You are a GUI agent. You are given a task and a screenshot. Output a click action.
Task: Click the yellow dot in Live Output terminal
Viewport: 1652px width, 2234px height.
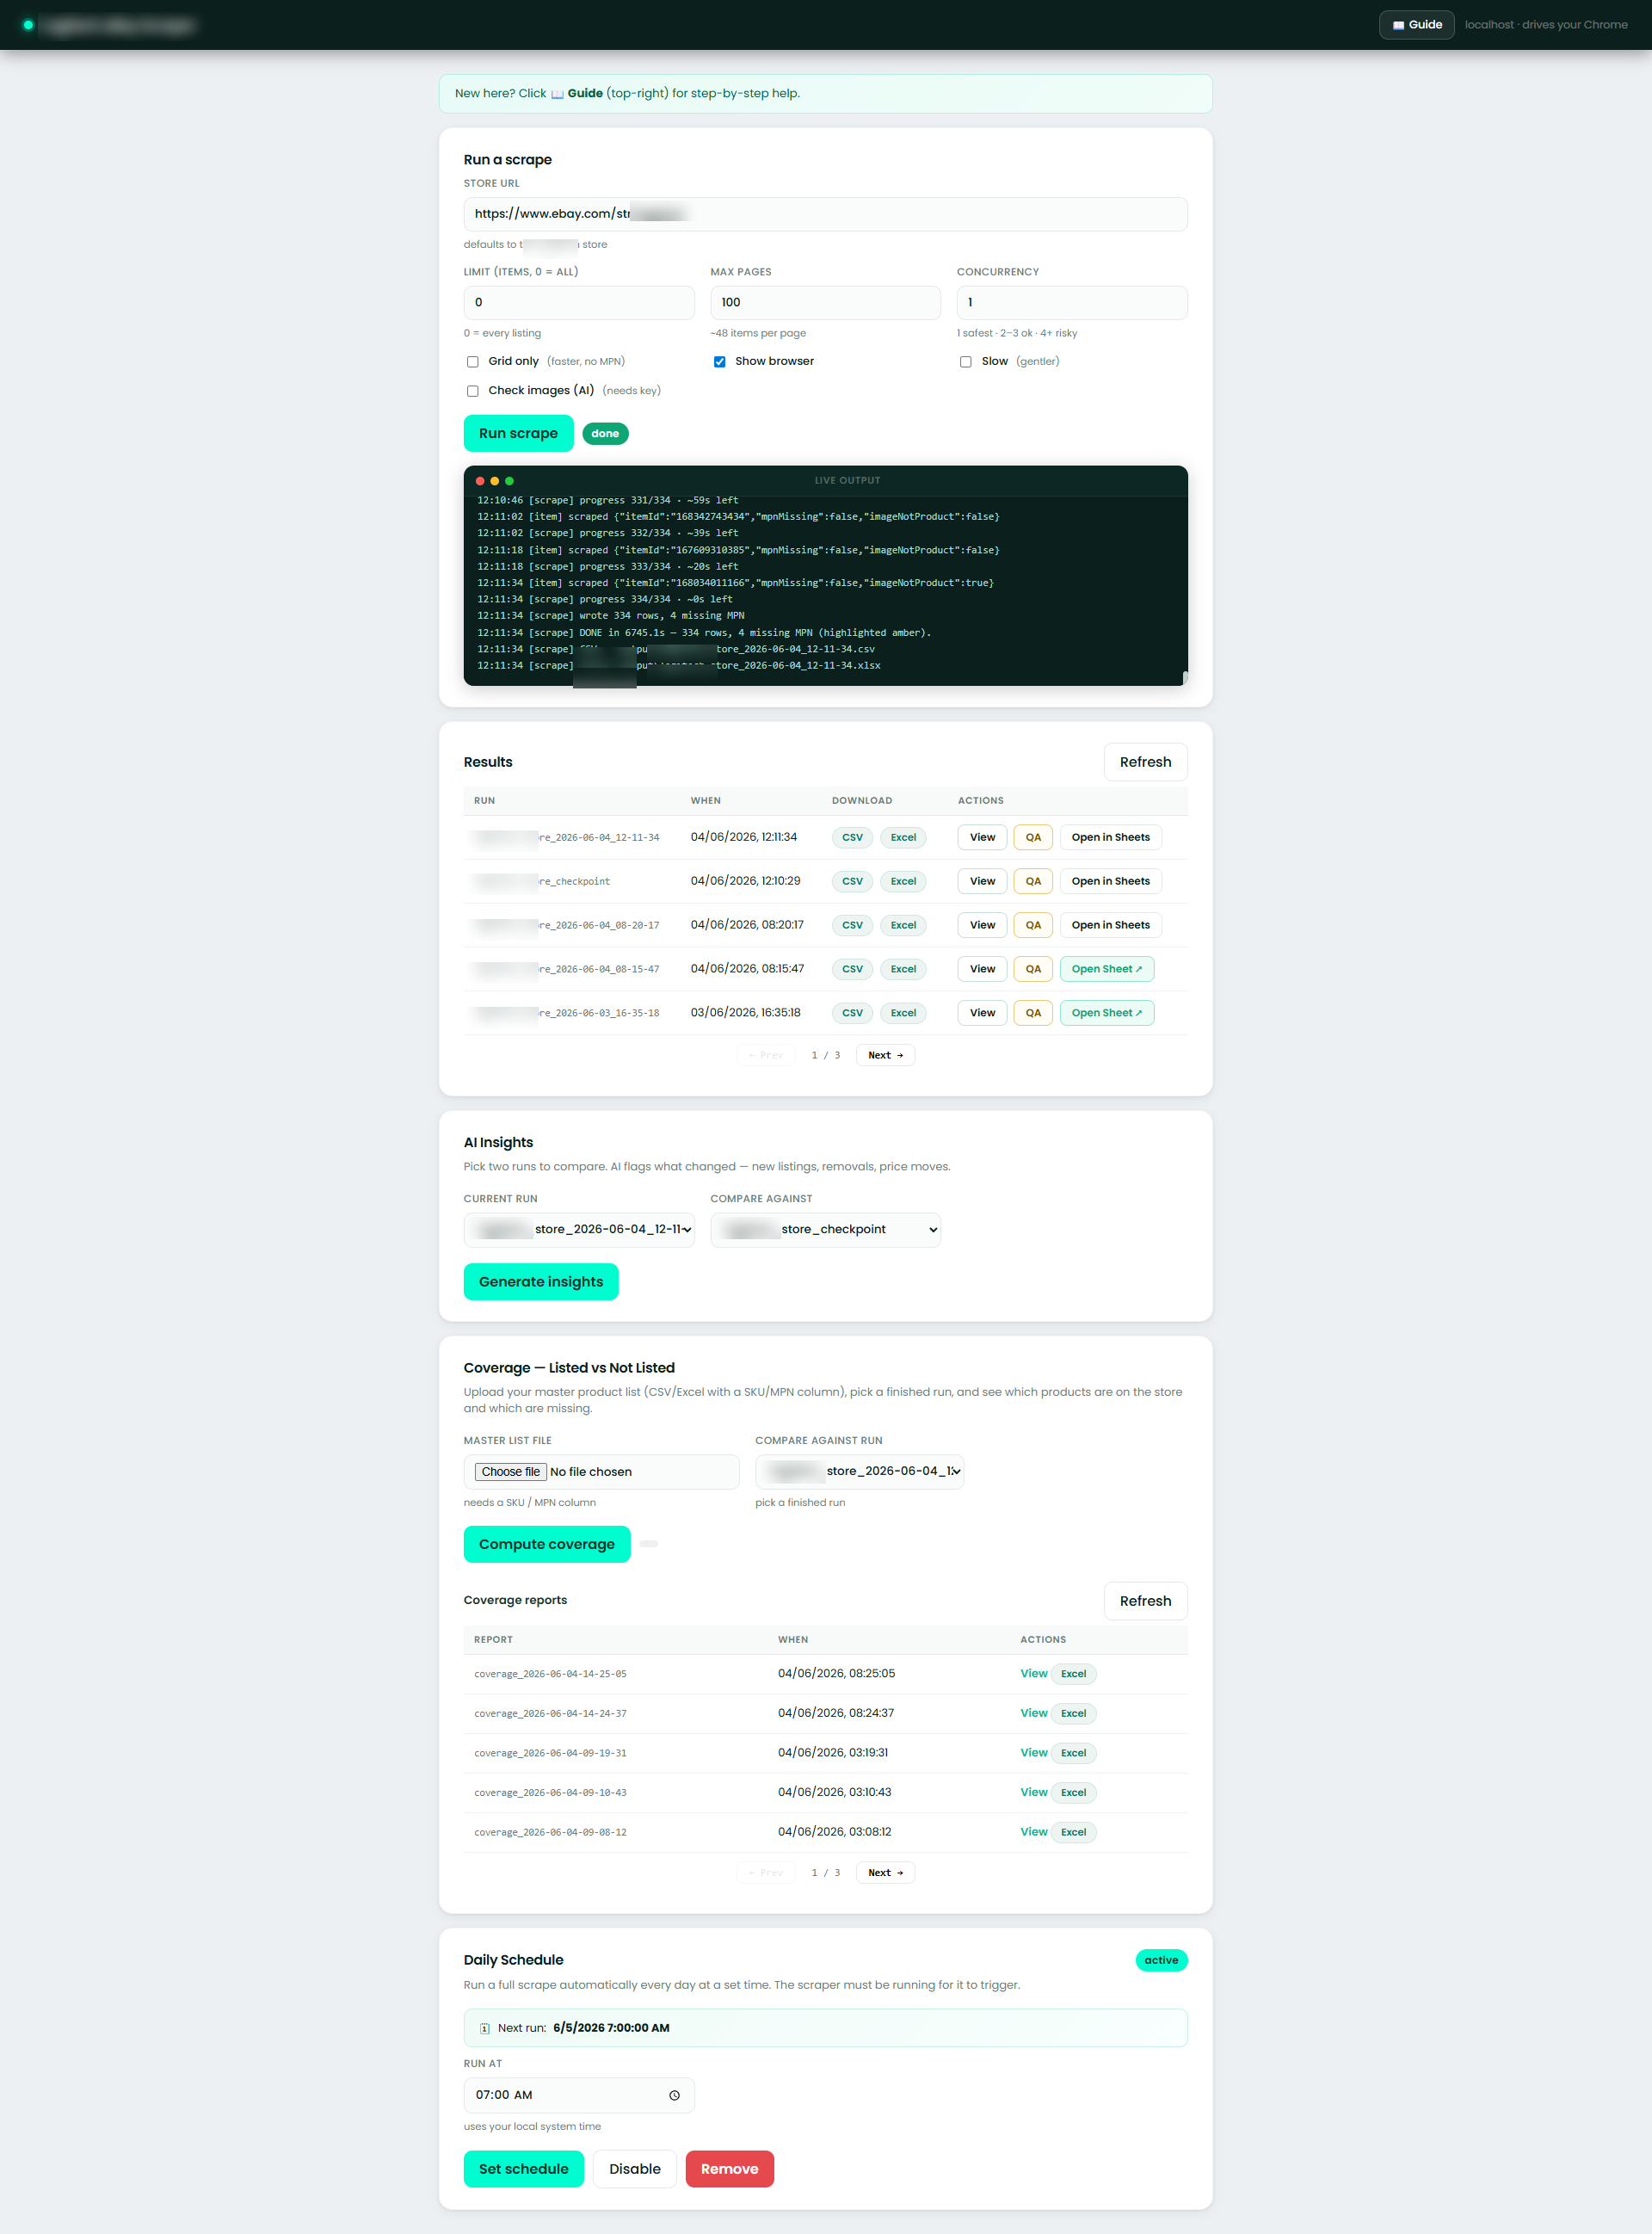(x=494, y=481)
